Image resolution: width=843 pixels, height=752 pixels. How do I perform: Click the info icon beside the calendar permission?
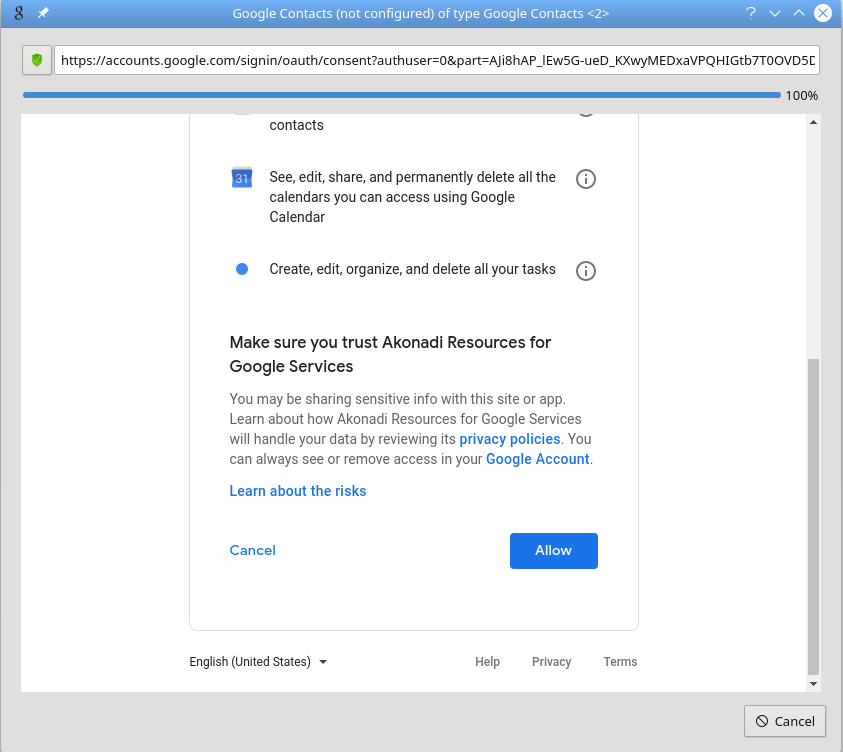[x=585, y=178]
